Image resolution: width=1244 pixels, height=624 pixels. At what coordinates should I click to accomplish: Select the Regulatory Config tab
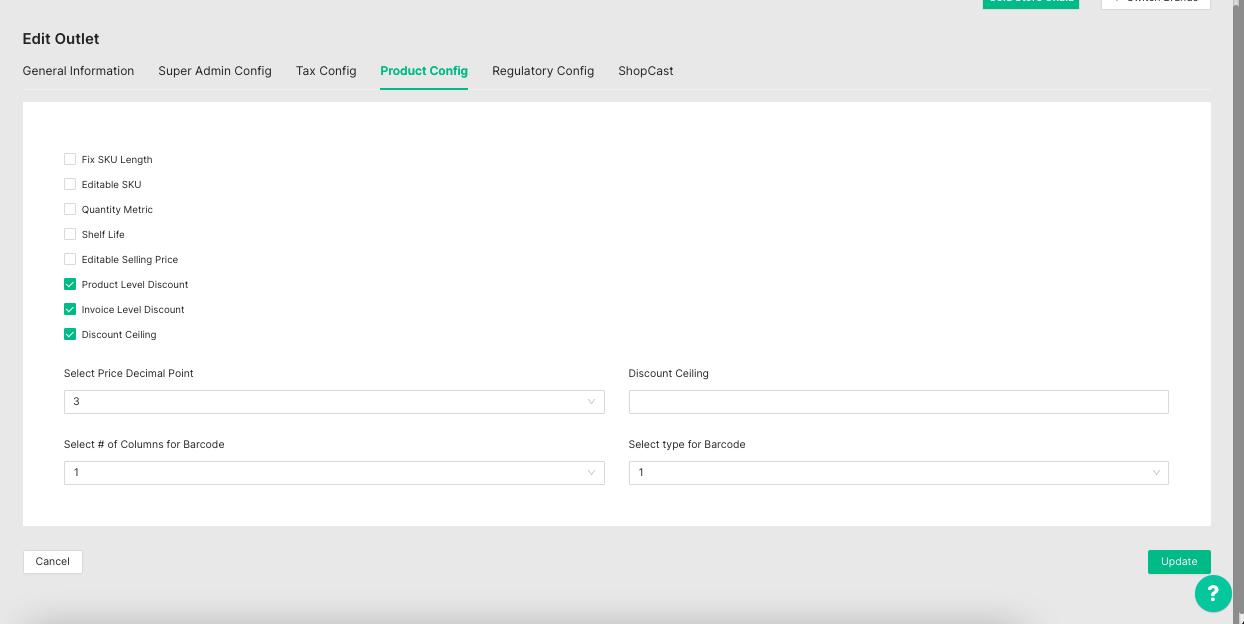(543, 71)
